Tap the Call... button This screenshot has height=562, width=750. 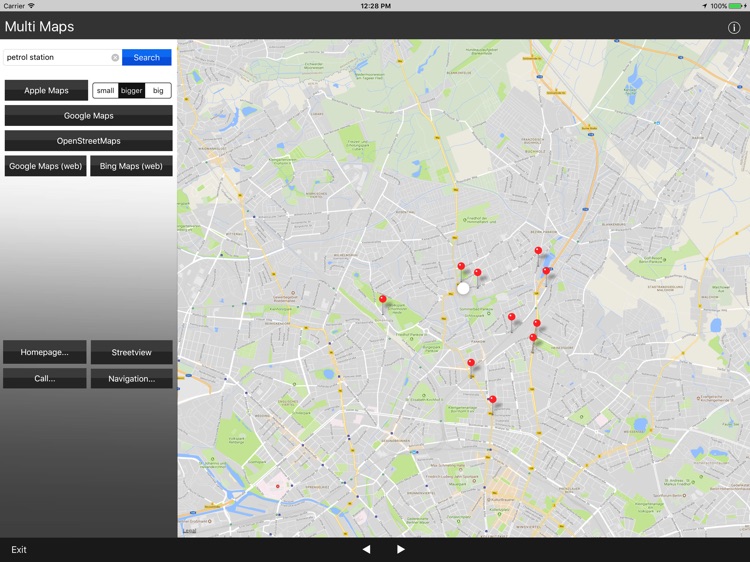click(44, 378)
